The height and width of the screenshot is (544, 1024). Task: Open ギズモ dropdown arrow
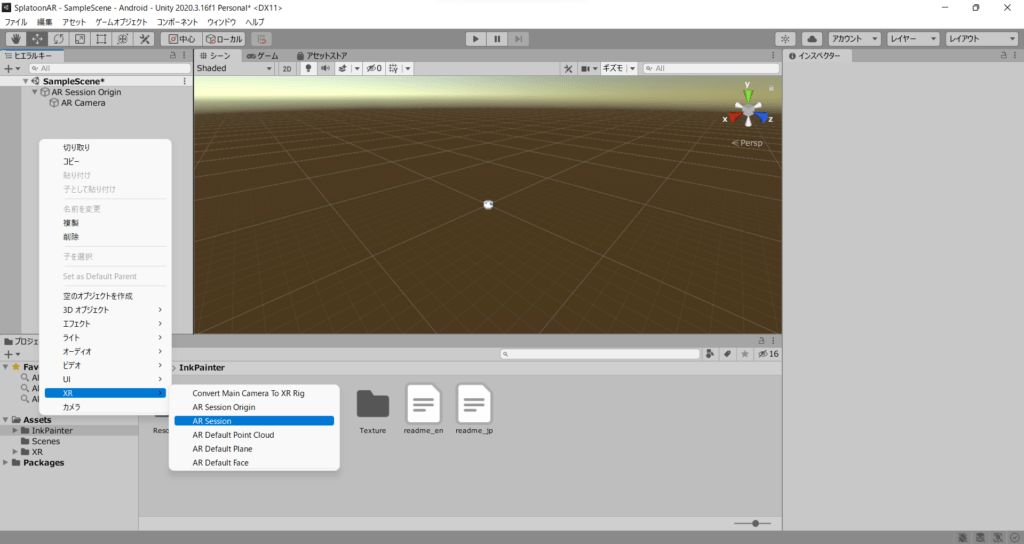pyautogui.click(x=632, y=69)
